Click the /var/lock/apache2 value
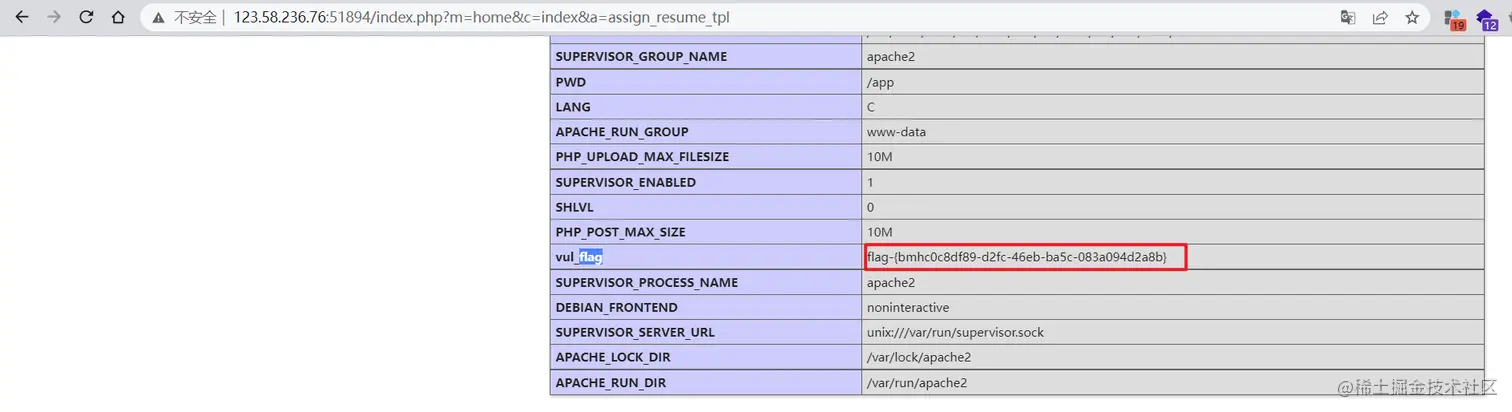This screenshot has height=412, width=1512. [919, 357]
